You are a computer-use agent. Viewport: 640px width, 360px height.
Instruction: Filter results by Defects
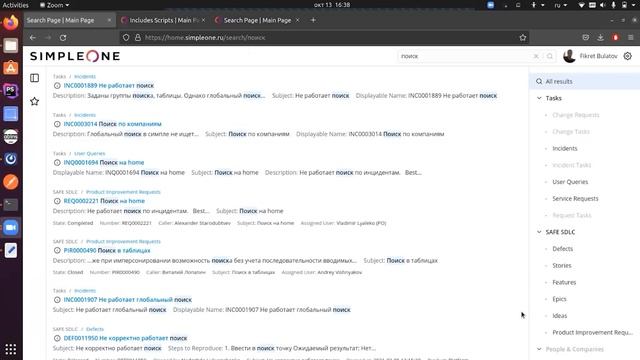point(562,249)
